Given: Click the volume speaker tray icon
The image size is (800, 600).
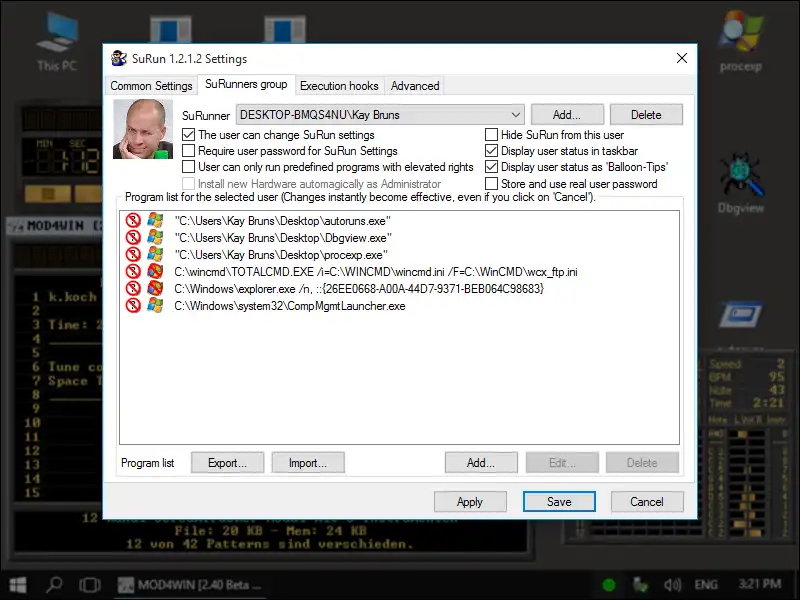Looking at the screenshot, I should [672, 585].
